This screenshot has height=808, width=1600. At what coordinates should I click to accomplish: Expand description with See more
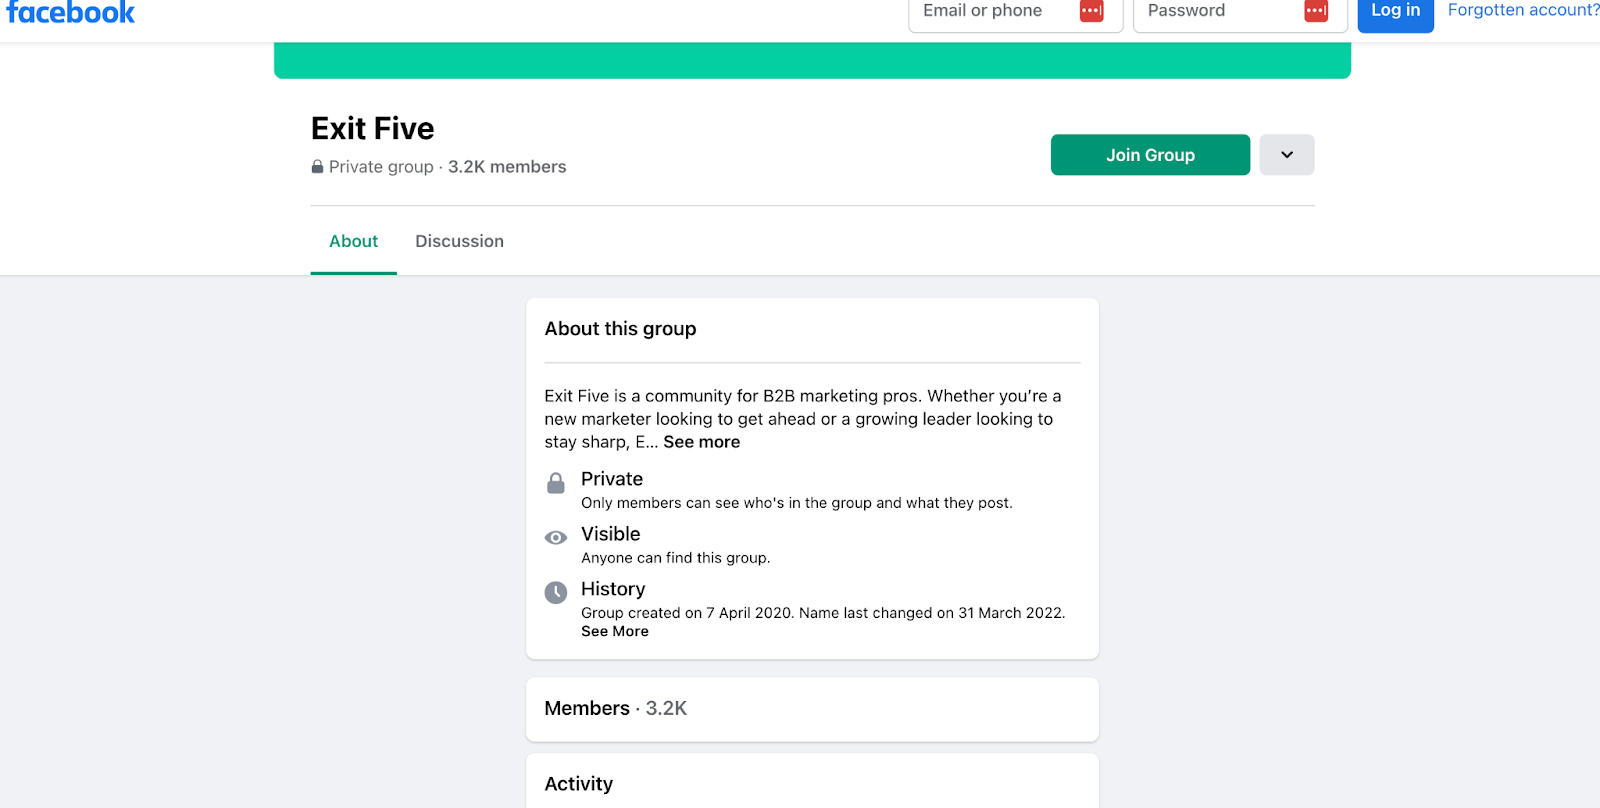point(702,442)
